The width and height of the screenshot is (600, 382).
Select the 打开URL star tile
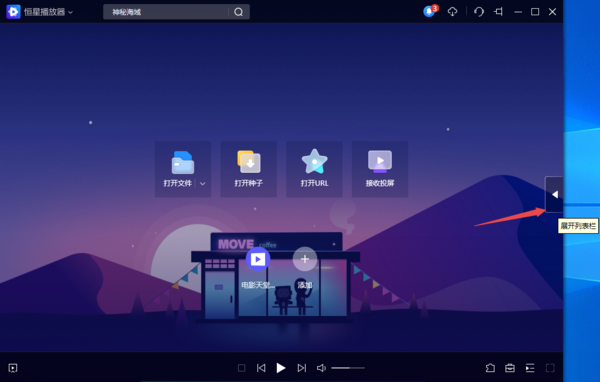tap(314, 169)
